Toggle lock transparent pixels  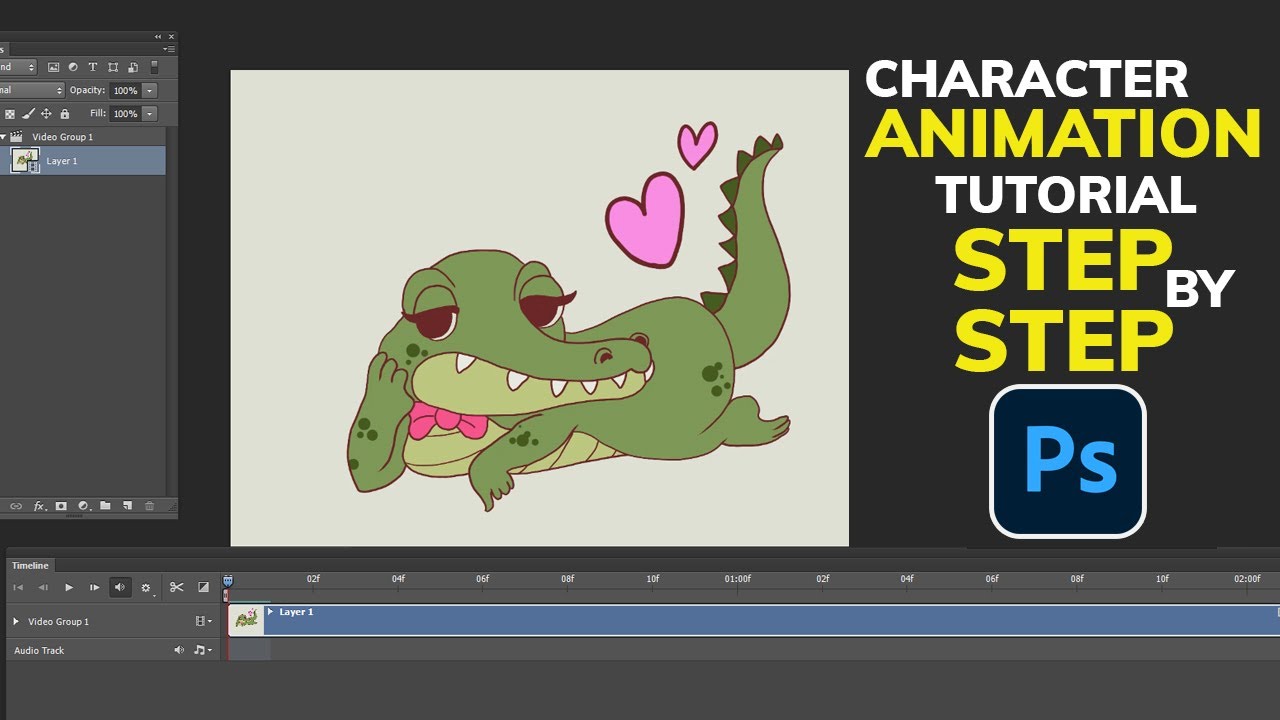pos(11,114)
